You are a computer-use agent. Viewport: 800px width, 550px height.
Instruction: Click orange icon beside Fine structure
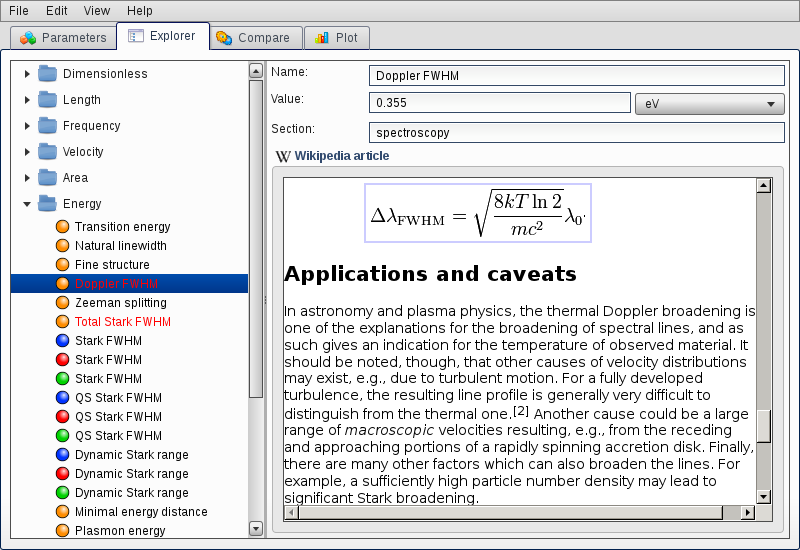pyautogui.click(x=62, y=264)
